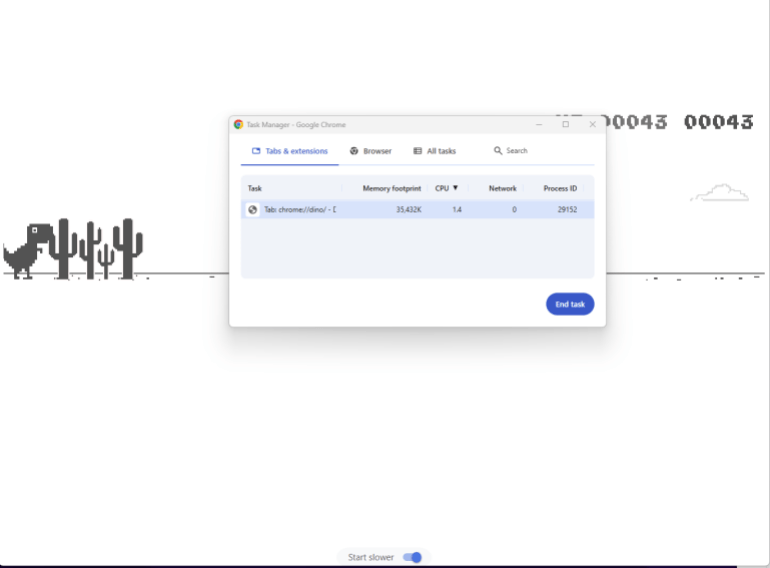
Task: Sort by the Process ID column header
Action: coord(560,189)
